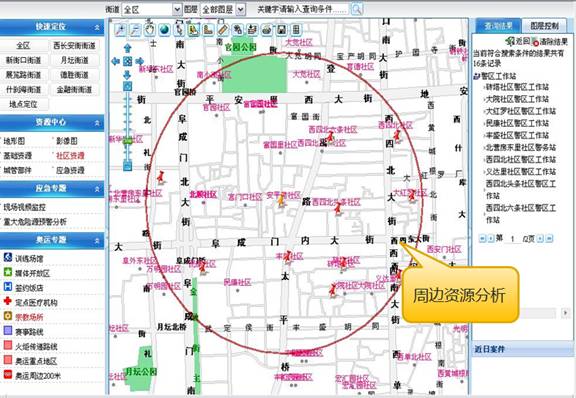The height and width of the screenshot is (398, 576).
Task: Open 大红罗社区警区工作站 result
Action: coord(521,111)
